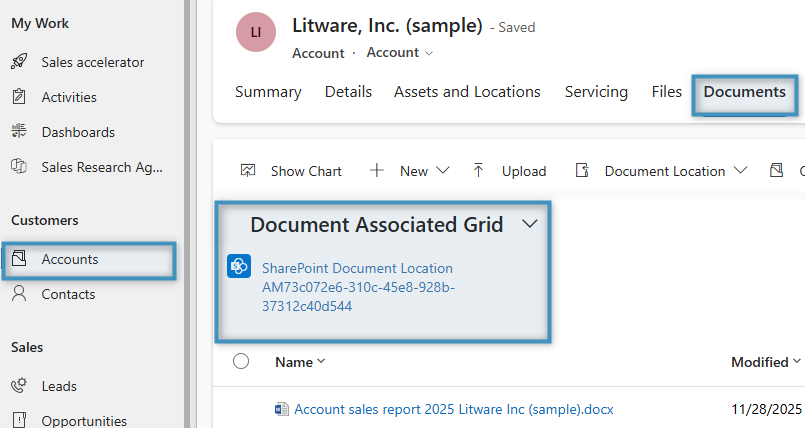Image resolution: width=805 pixels, height=428 pixels.
Task: Open the Document Location dropdown
Action: pyautogui.click(x=740, y=171)
